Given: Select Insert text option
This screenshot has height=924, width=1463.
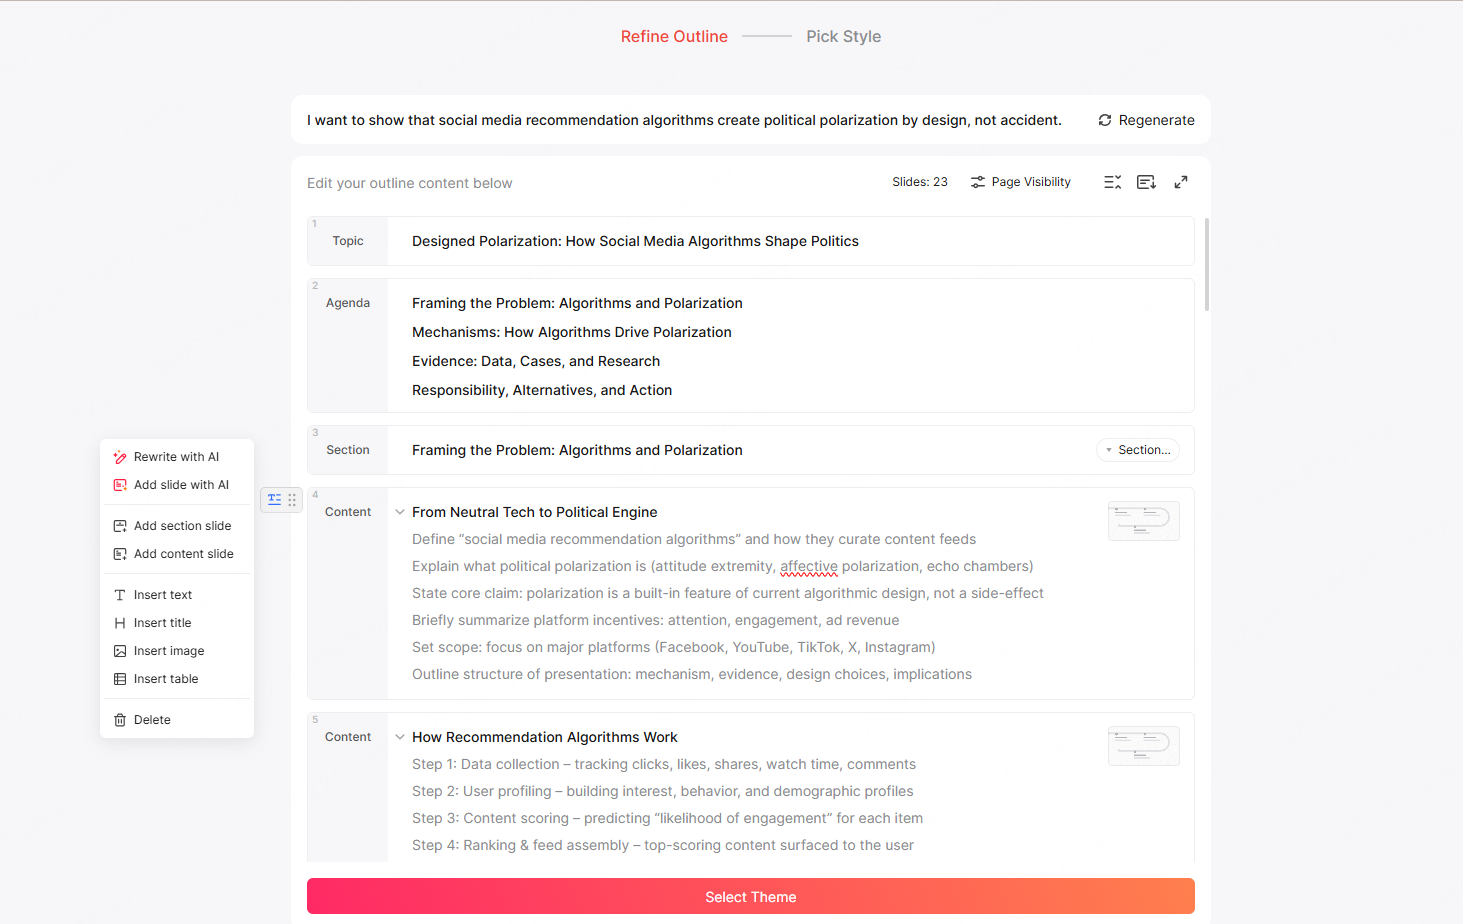Looking at the screenshot, I should pyautogui.click(x=177, y=595).
